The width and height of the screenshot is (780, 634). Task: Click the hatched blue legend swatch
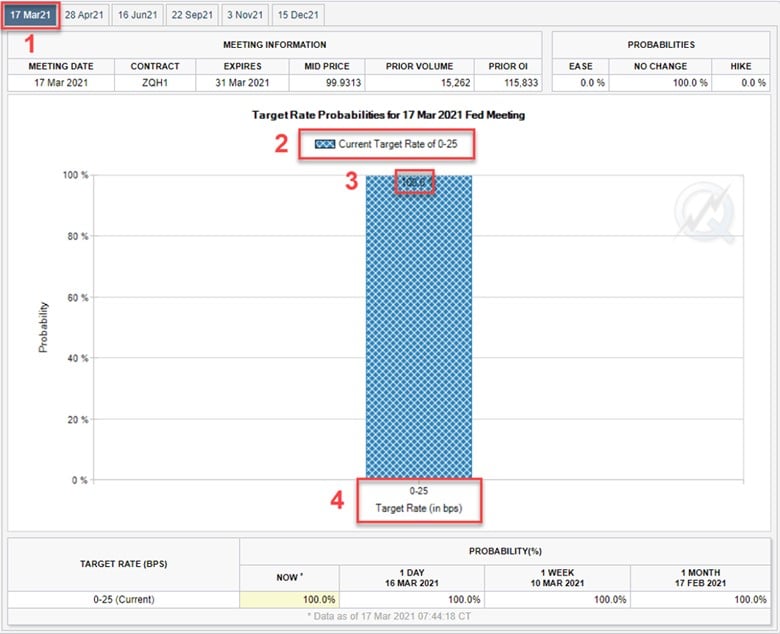pos(325,144)
